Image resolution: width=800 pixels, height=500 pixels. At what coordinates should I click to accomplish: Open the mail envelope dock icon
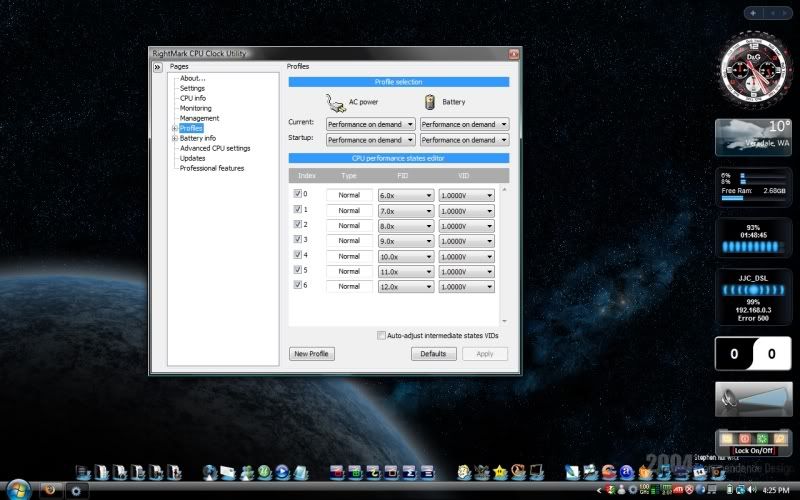(x=228, y=472)
